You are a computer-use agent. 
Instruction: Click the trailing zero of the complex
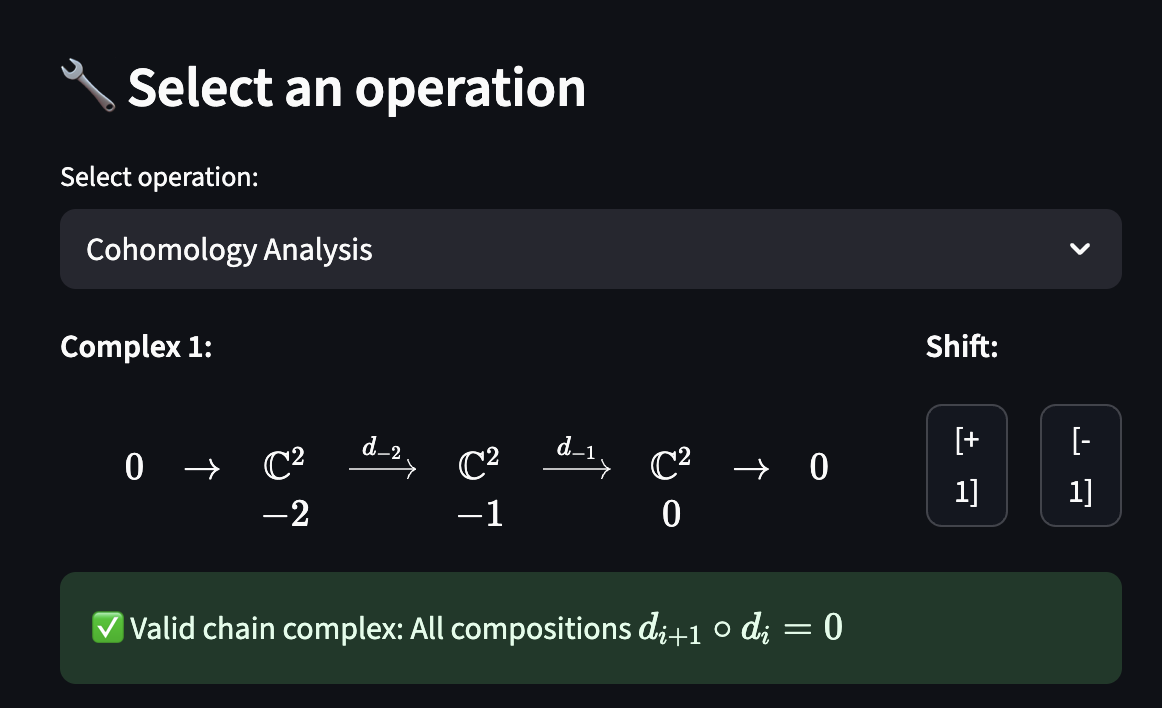[819, 467]
